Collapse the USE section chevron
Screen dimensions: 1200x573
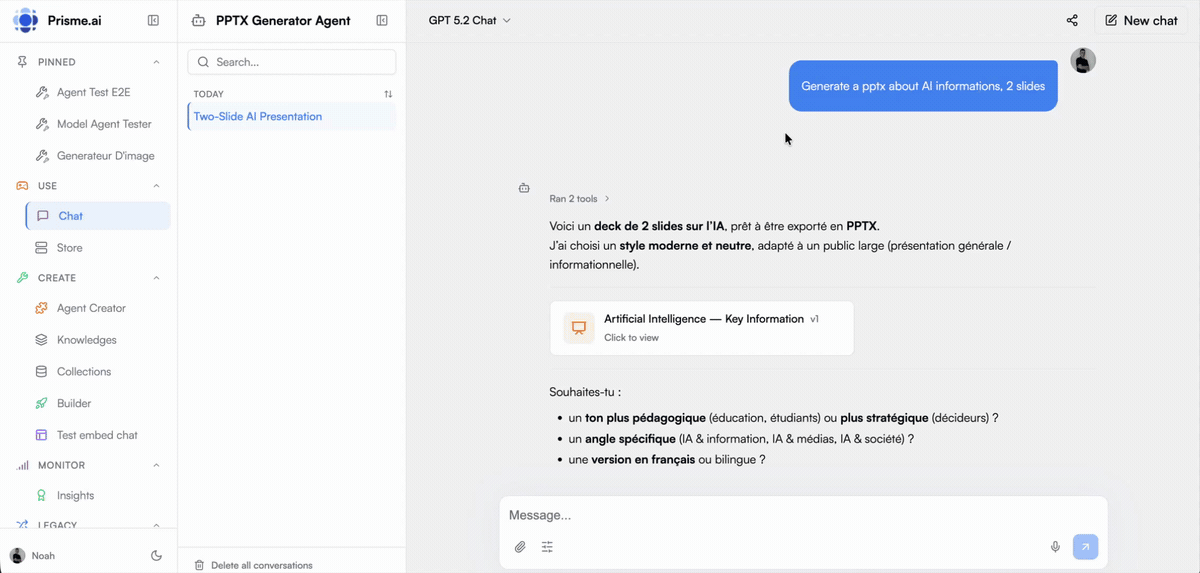coord(156,186)
